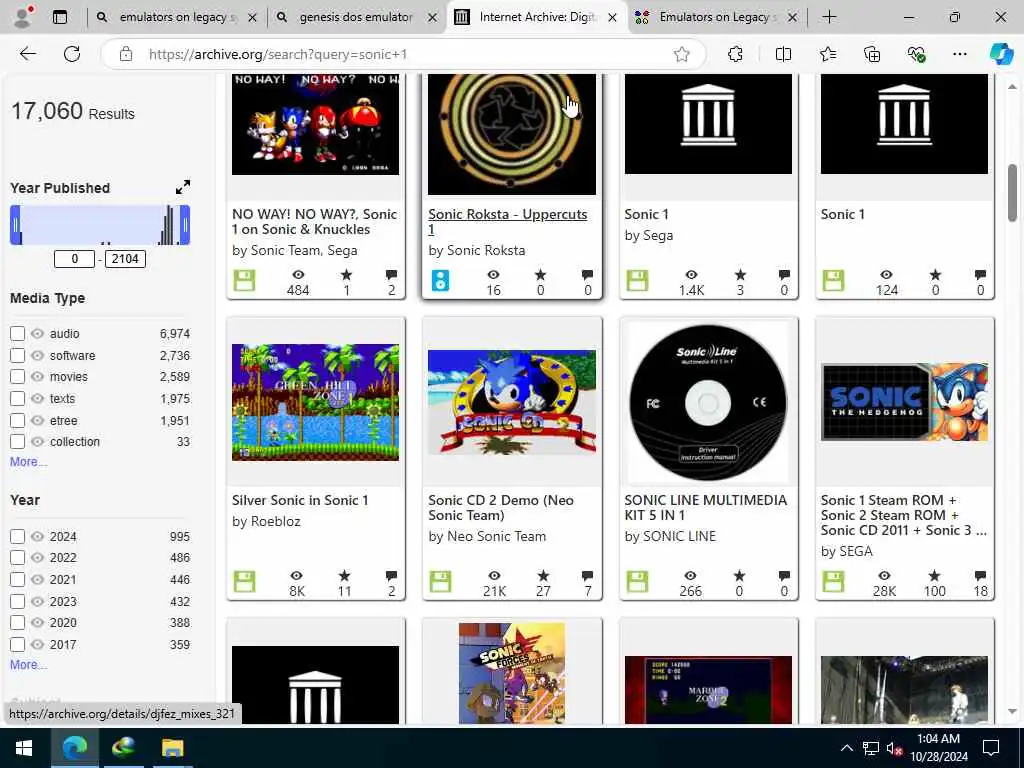Open the Favorites list icon
This screenshot has height=768, width=1024.
tap(827, 54)
